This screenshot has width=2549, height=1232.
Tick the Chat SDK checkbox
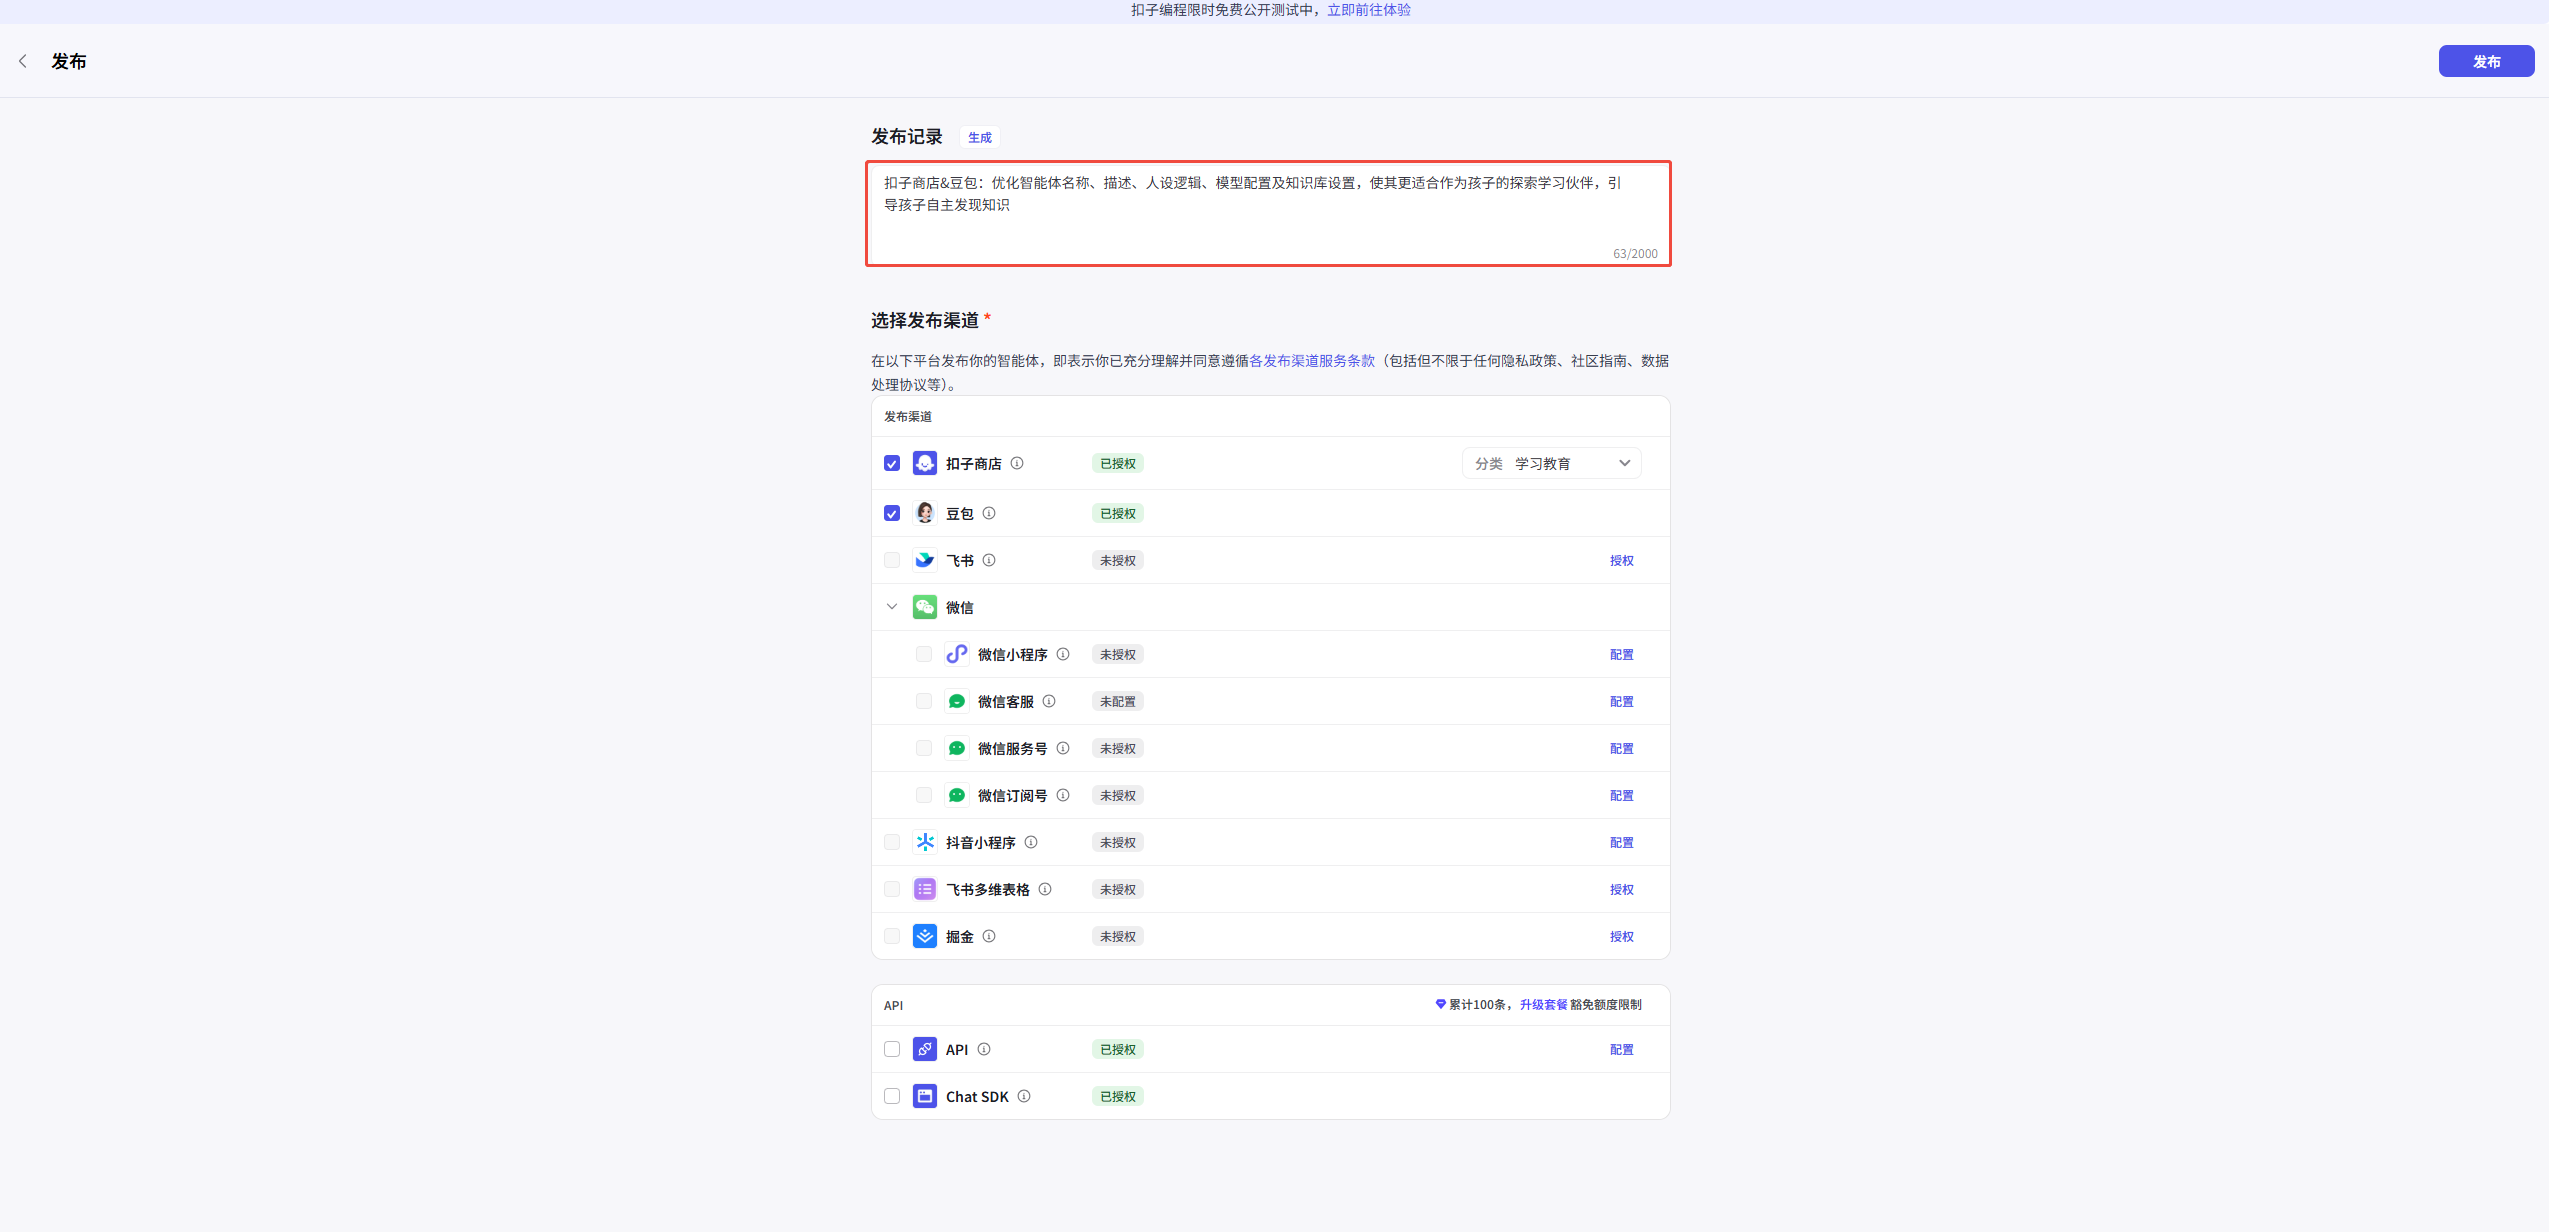pyautogui.click(x=892, y=1096)
